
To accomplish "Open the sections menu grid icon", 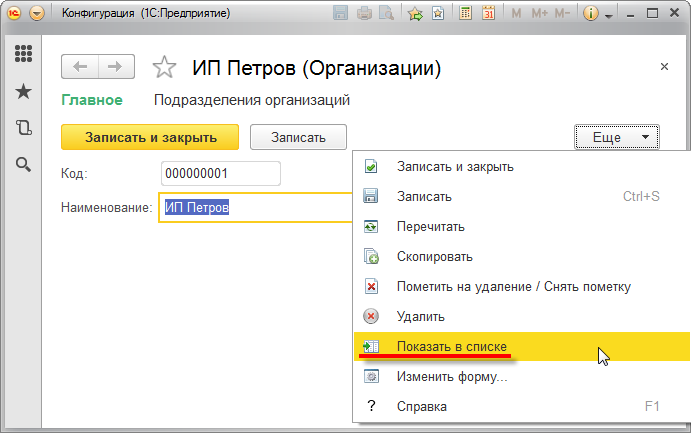I will point(23,54).
